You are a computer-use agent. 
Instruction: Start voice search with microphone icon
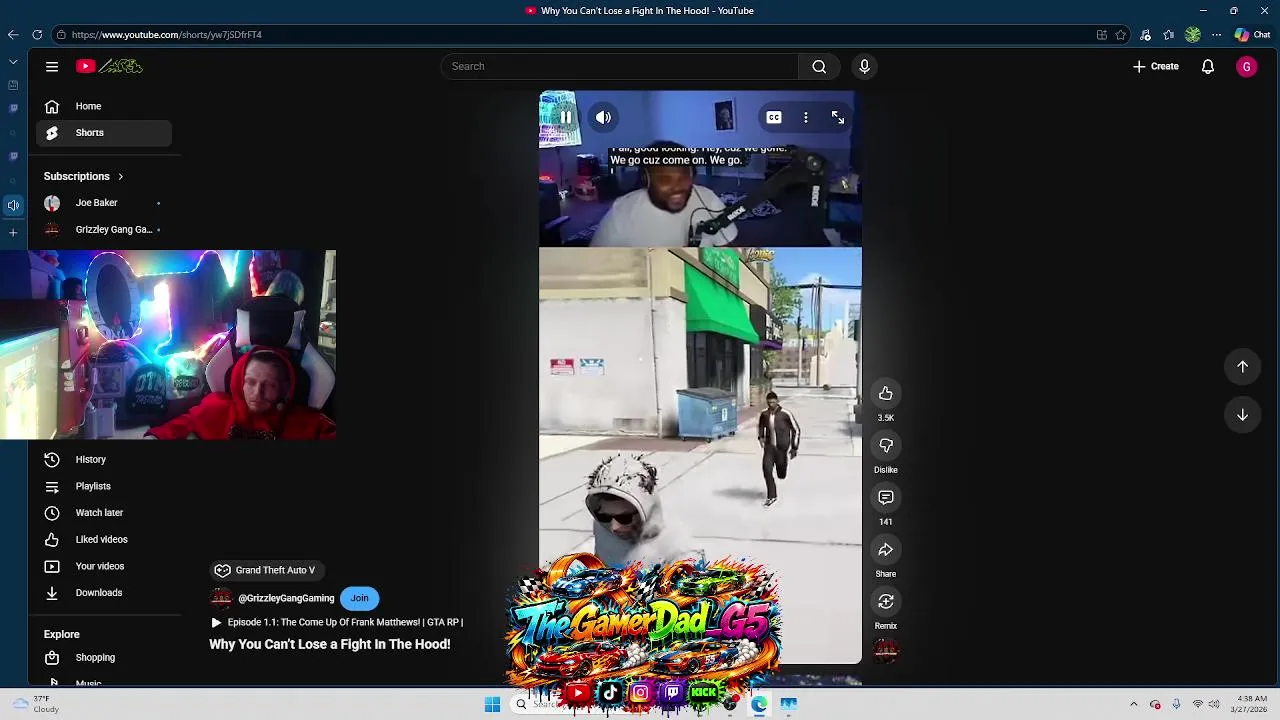pos(865,66)
